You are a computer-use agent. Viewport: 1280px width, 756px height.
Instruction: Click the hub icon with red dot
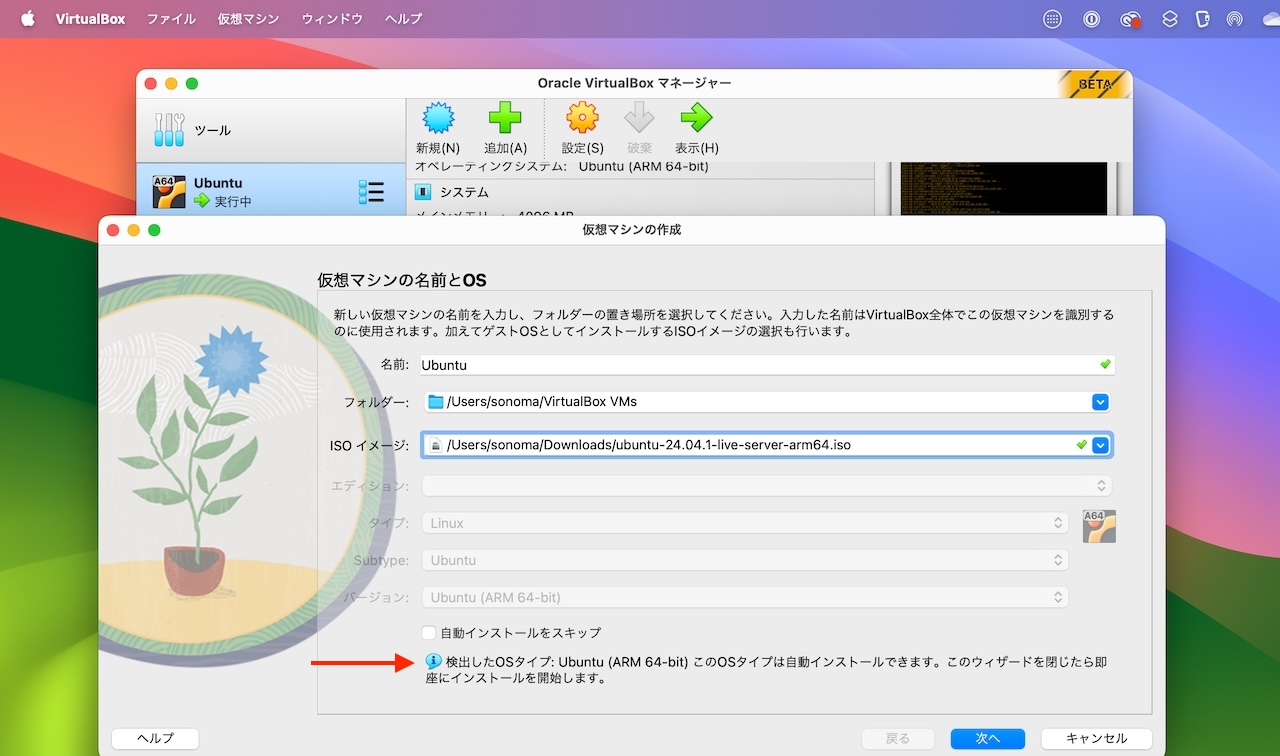pos(1131,19)
